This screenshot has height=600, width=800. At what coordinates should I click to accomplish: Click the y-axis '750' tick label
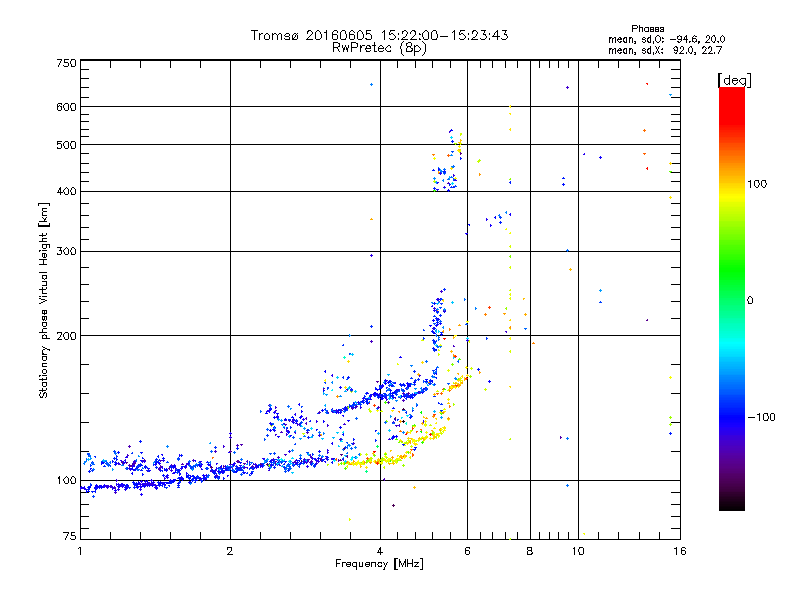click(x=66, y=63)
